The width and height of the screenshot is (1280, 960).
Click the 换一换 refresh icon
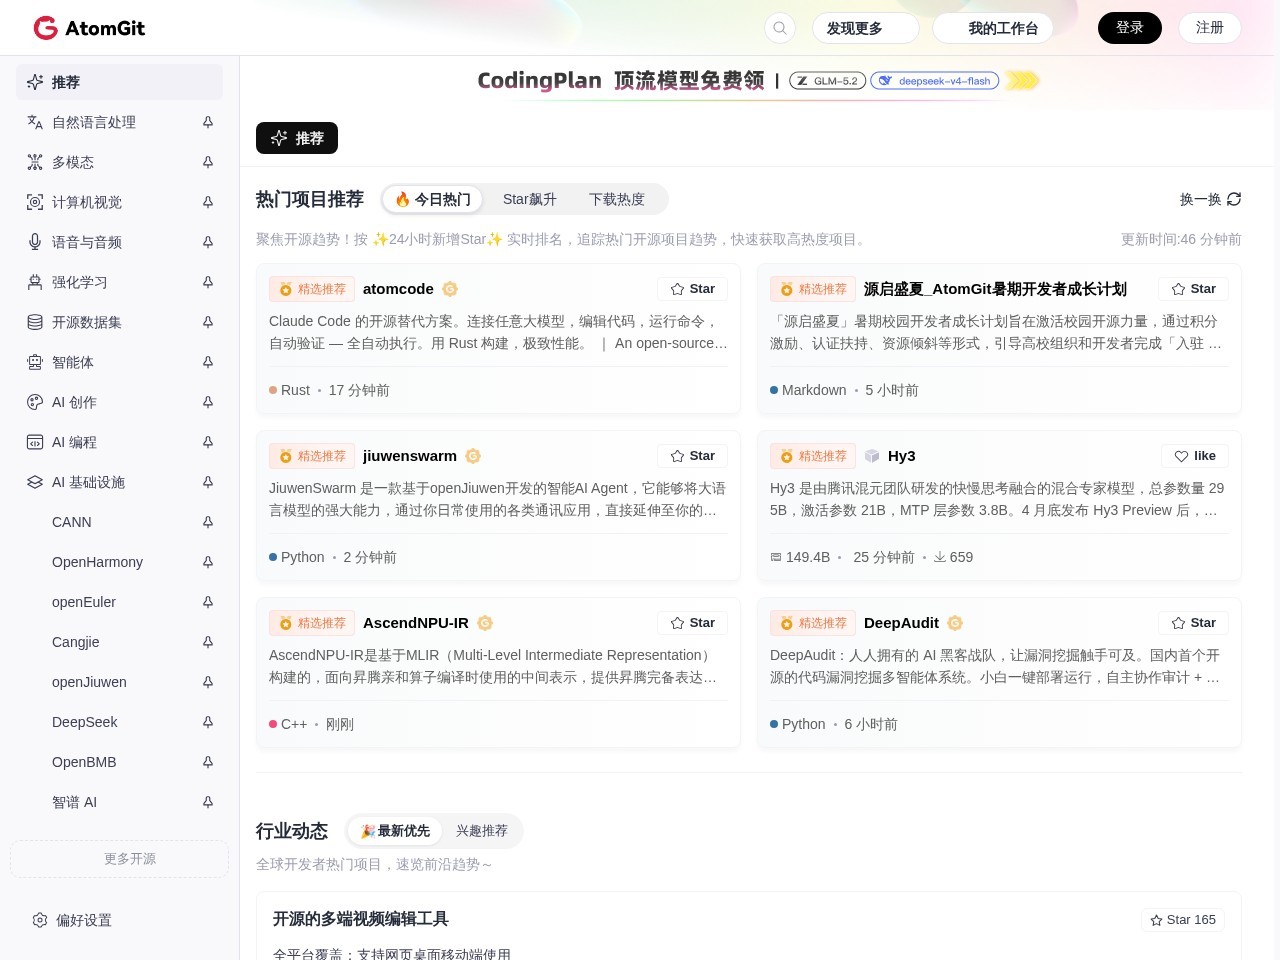(x=1234, y=199)
